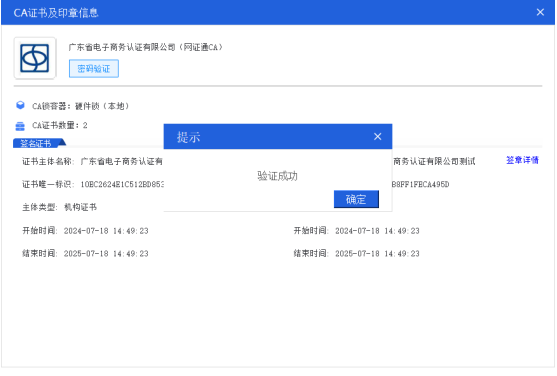Click the 密码验证 button
The width and height of the screenshot is (557, 376).
pos(94,69)
